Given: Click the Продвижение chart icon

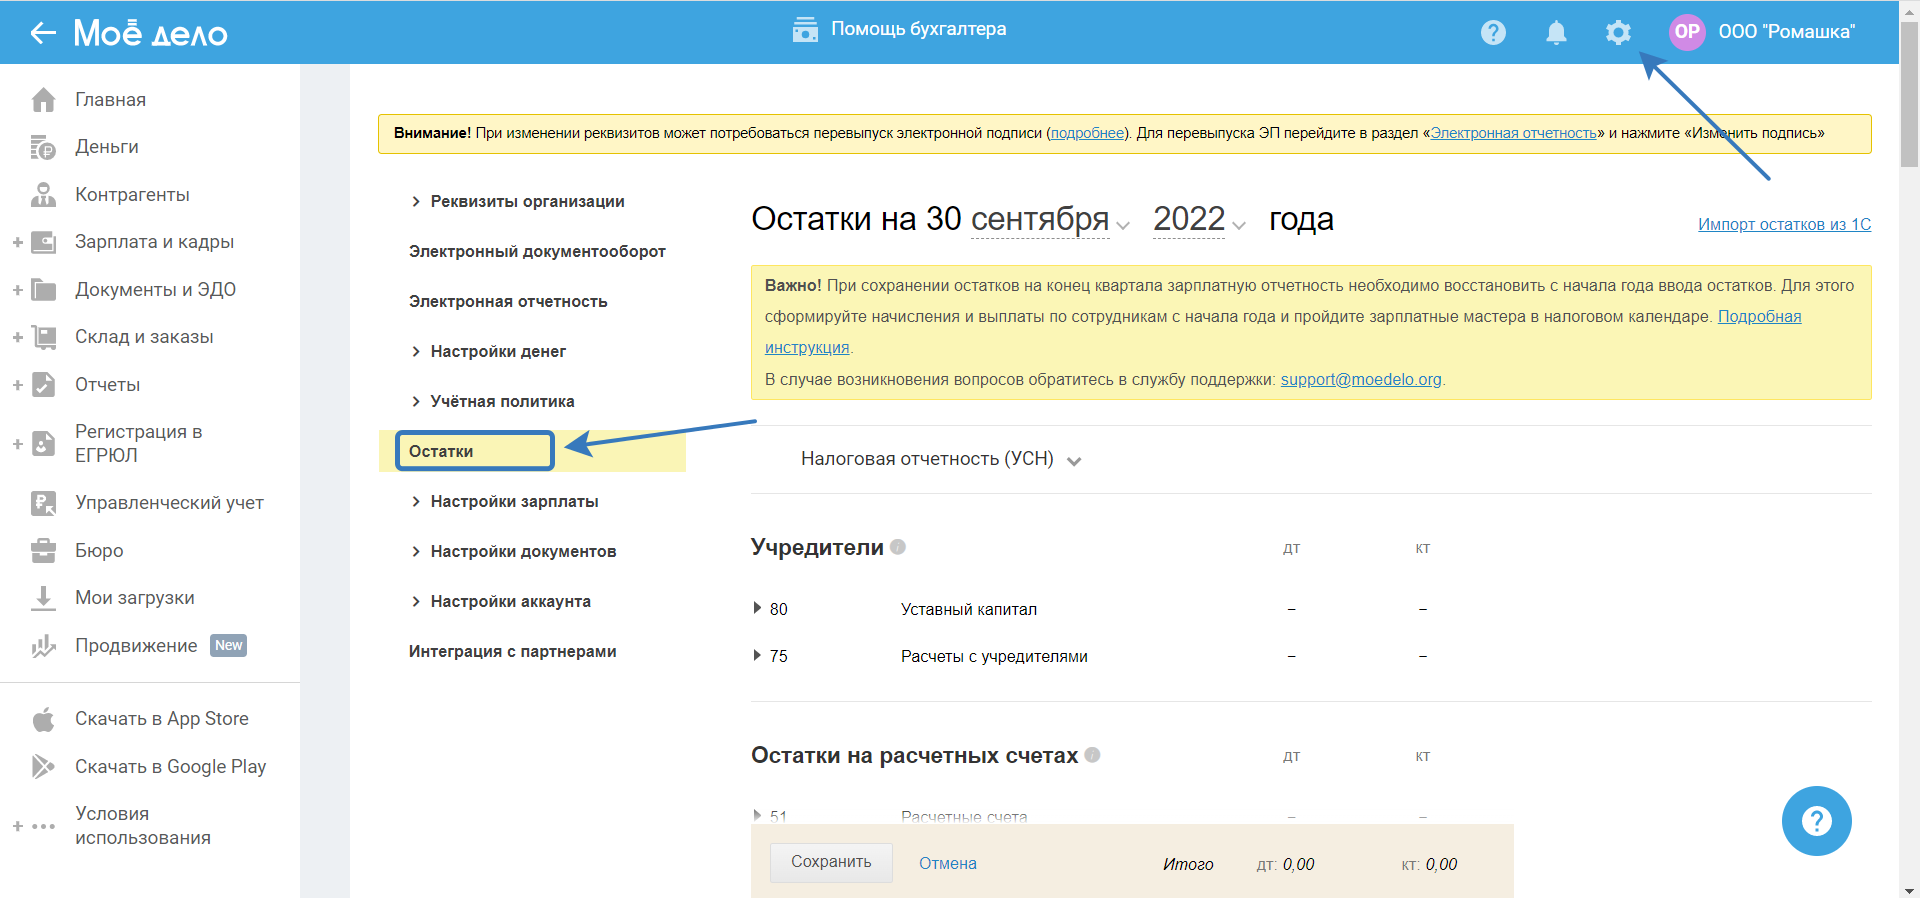Looking at the screenshot, I should [x=43, y=646].
